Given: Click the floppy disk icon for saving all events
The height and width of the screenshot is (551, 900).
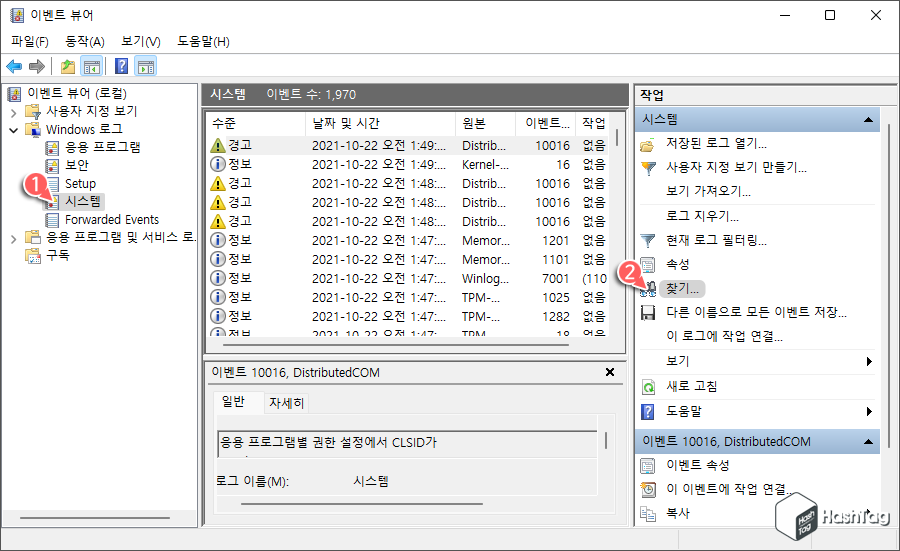Looking at the screenshot, I should click(x=647, y=313).
